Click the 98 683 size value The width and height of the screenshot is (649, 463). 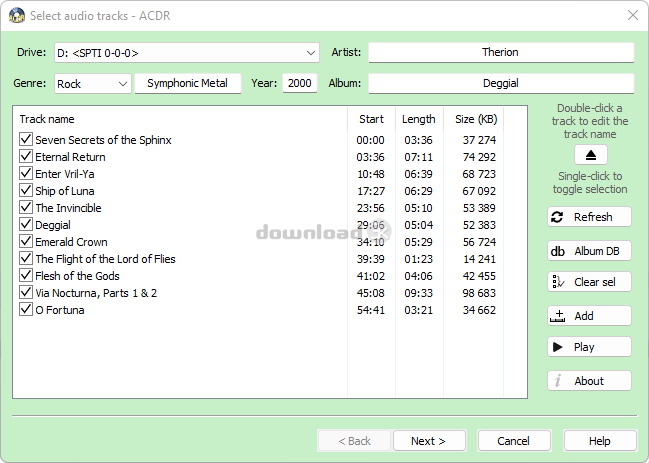pos(479,293)
